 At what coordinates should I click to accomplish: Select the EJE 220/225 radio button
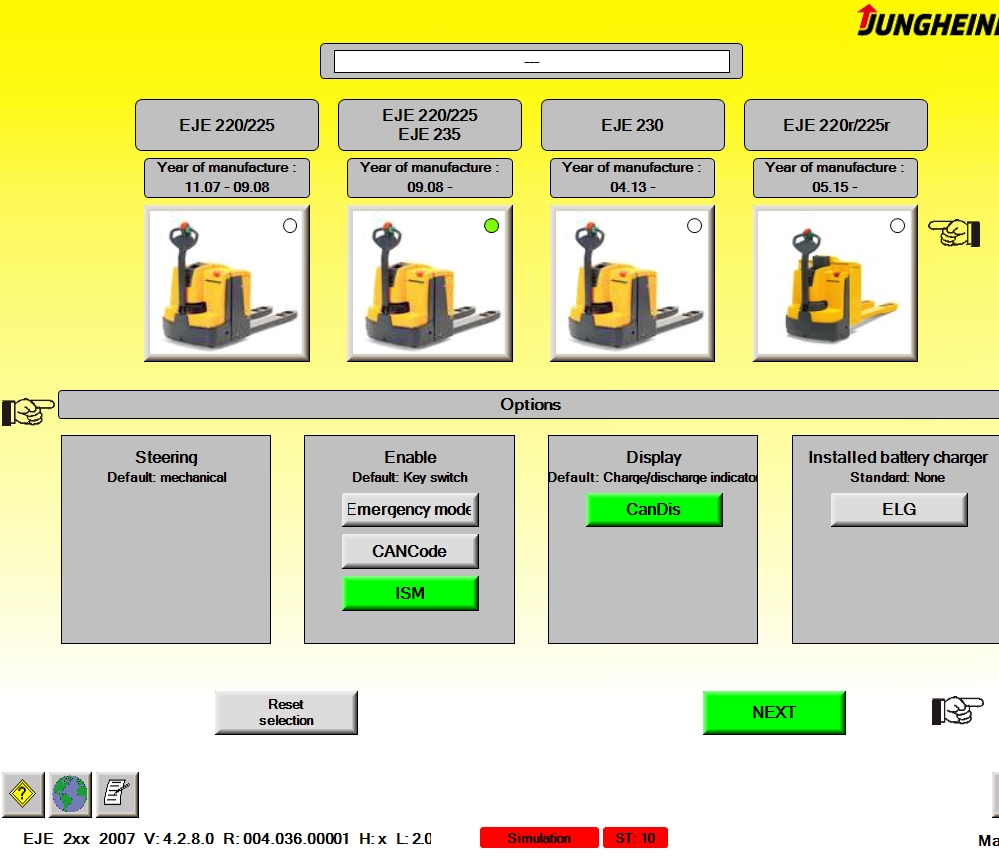tap(289, 225)
